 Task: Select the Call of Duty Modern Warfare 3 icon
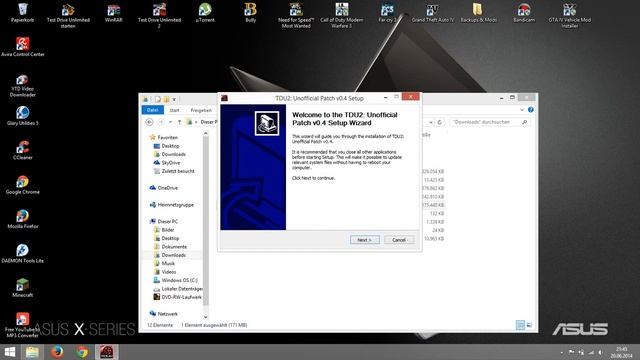[342, 16]
